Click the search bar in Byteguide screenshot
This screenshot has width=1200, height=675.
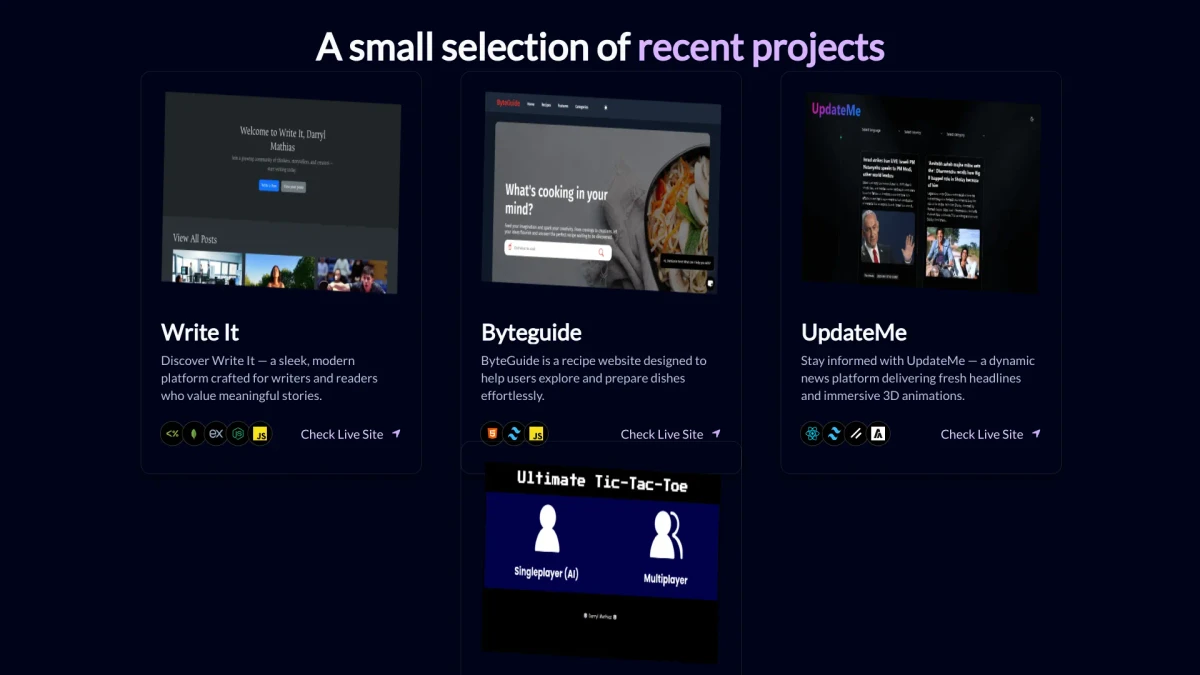point(557,249)
